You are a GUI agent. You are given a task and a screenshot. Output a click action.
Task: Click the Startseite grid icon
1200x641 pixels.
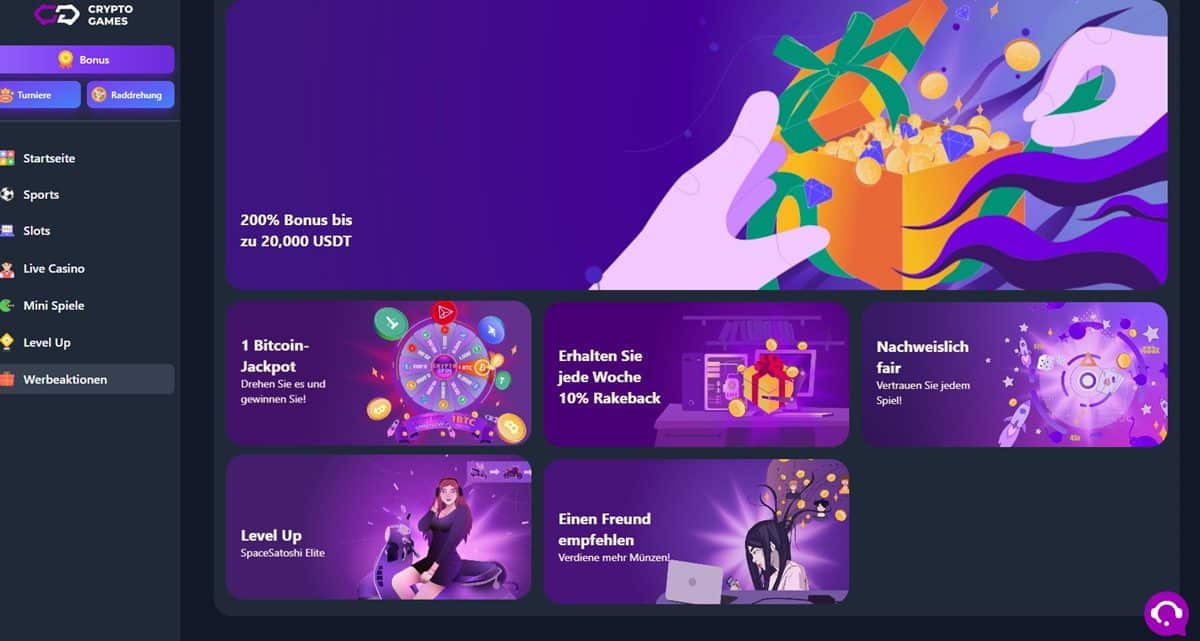click(7, 158)
